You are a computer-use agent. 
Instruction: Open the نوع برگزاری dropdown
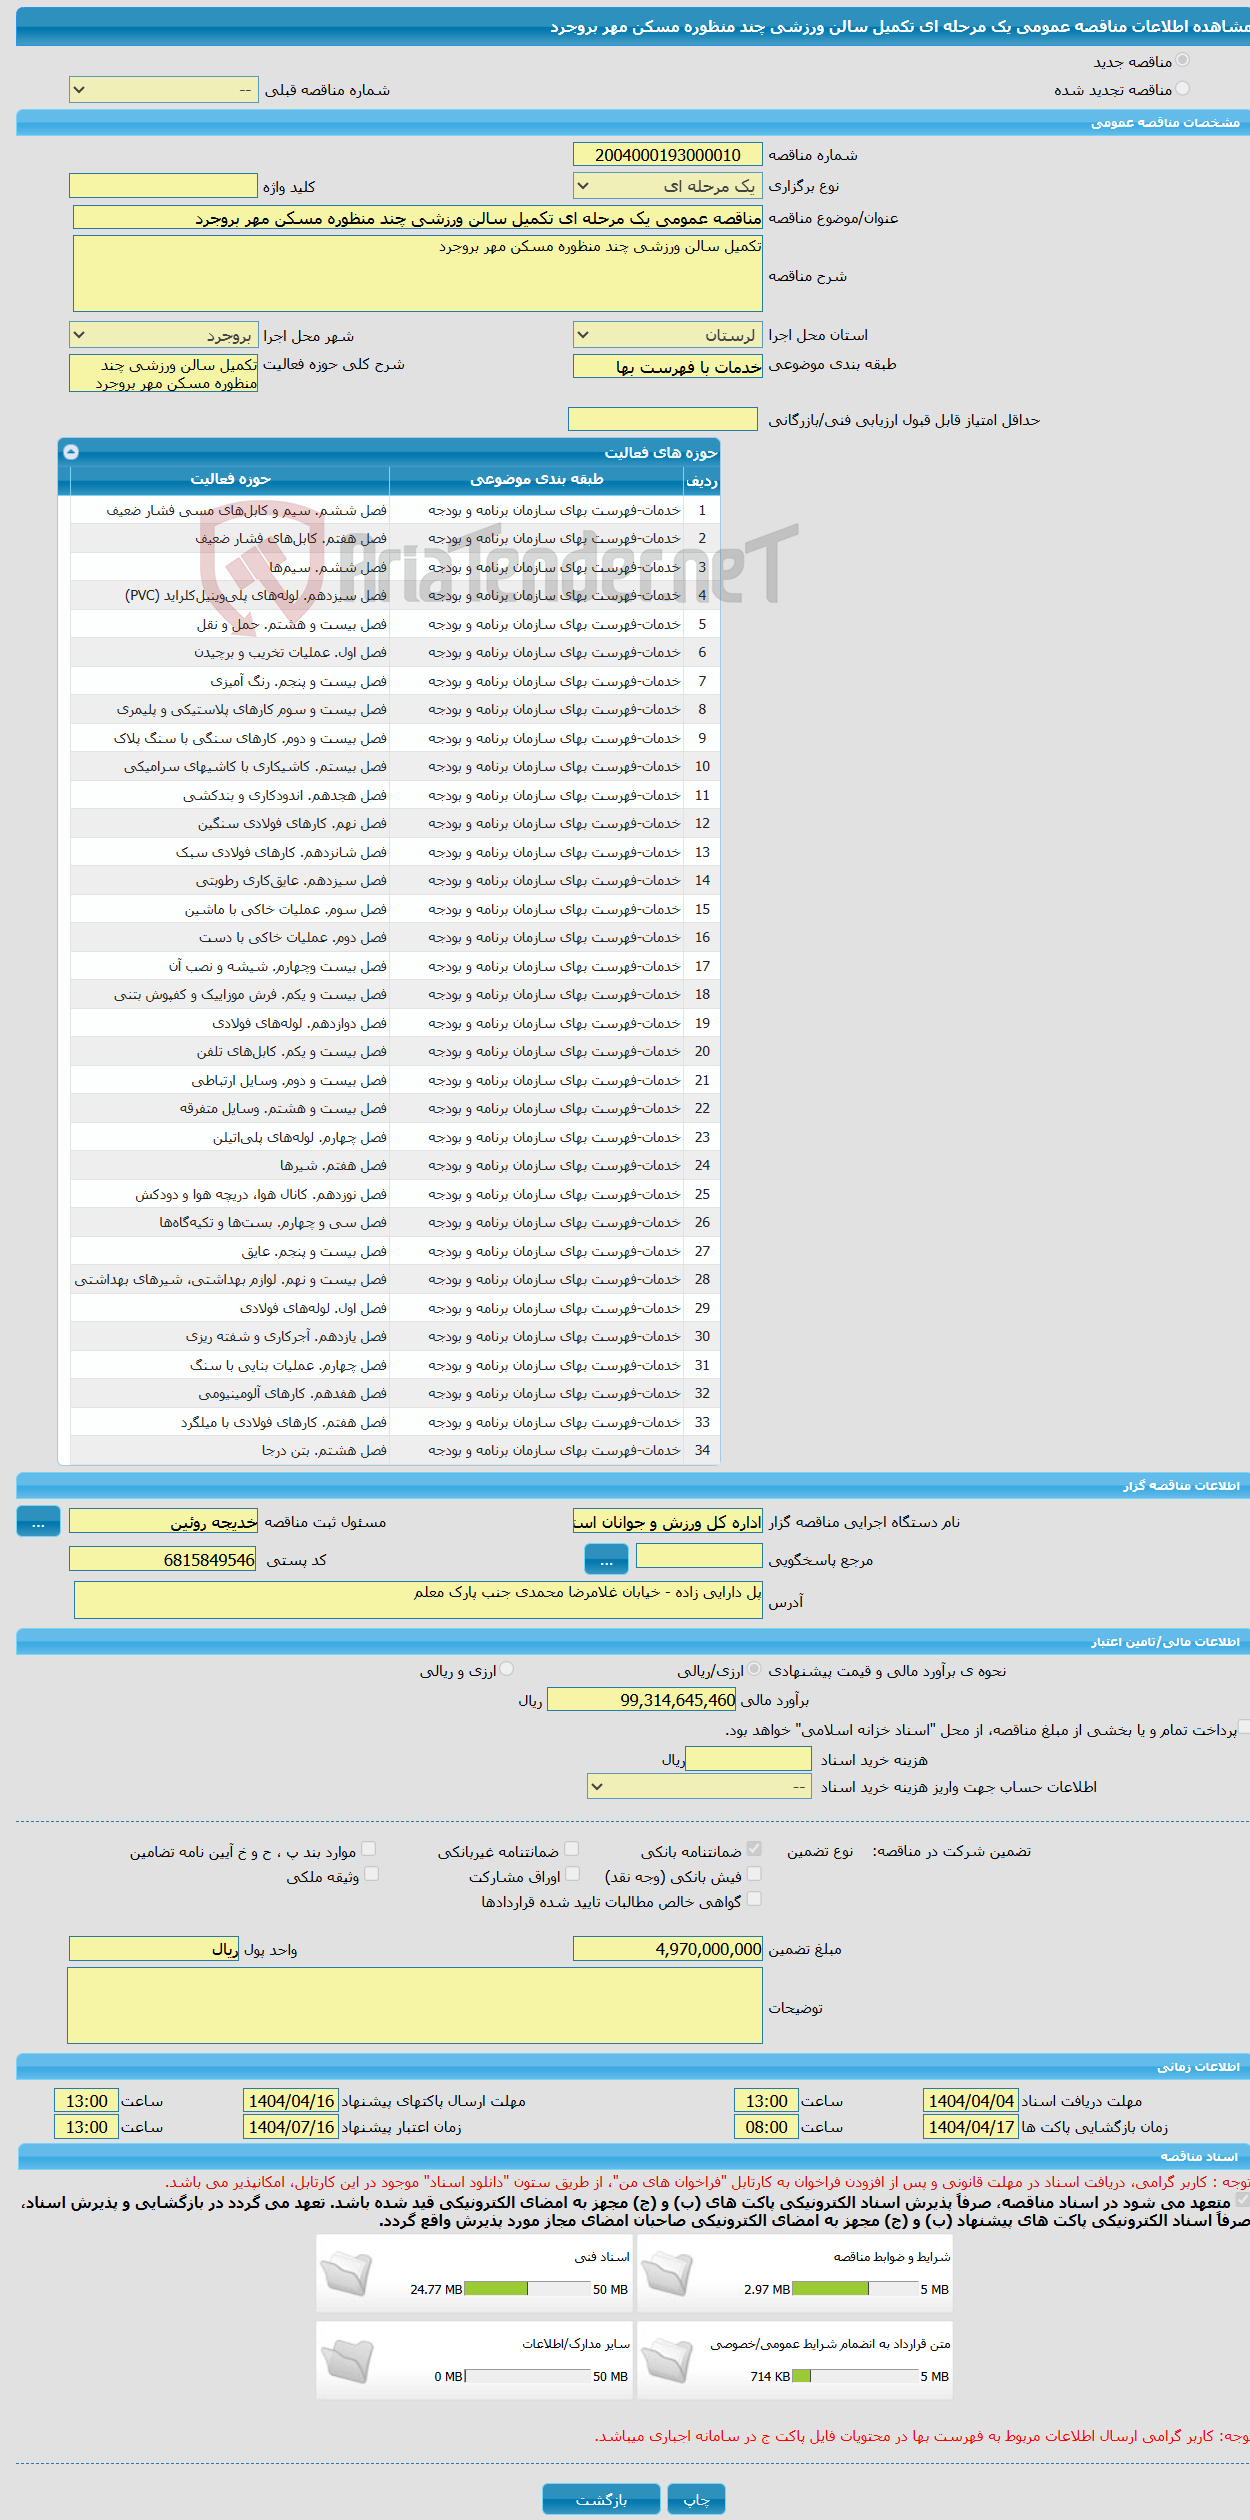(668, 186)
